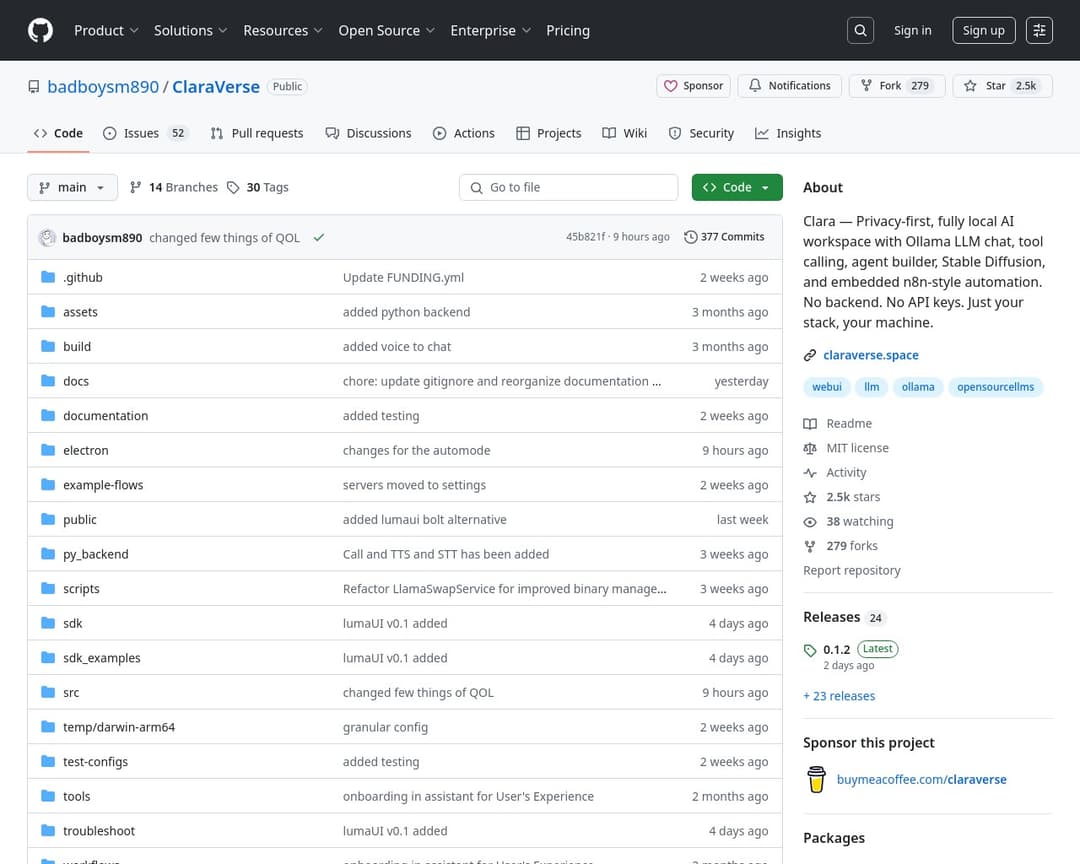Viewport: 1080px width, 864px height.
Task: Click the + 23 releases link
Action: point(839,697)
